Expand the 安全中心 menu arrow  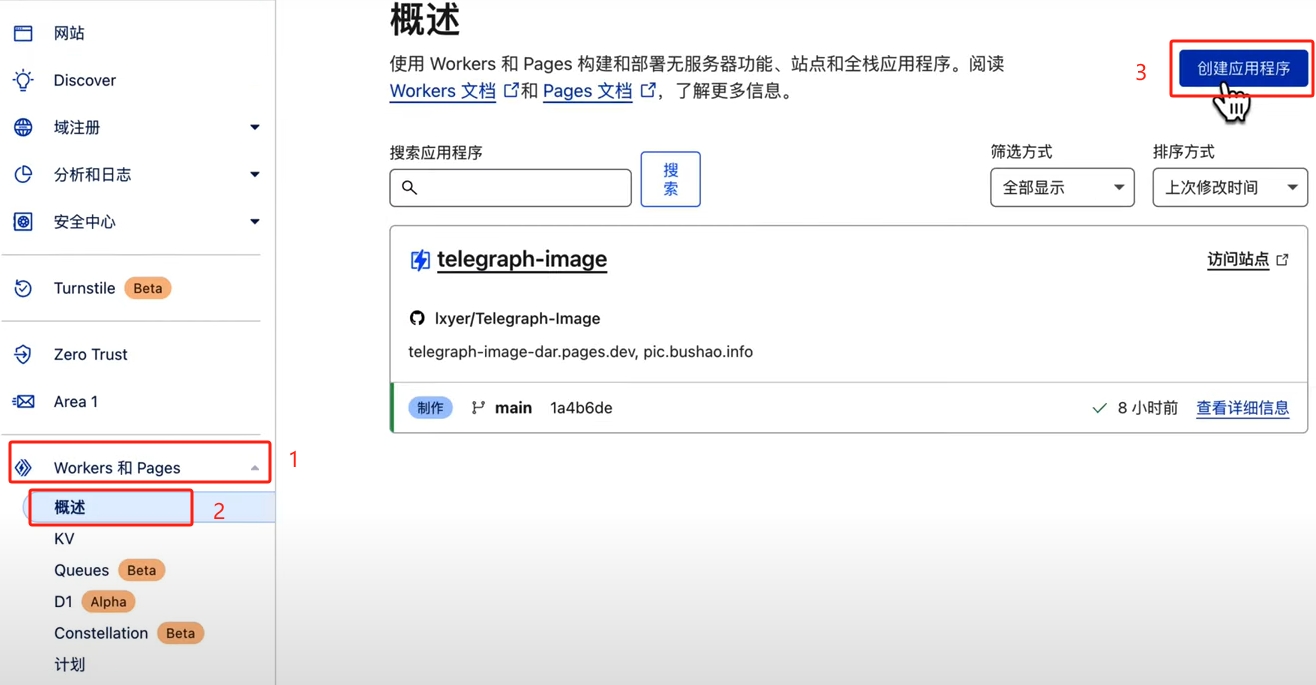click(254, 221)
